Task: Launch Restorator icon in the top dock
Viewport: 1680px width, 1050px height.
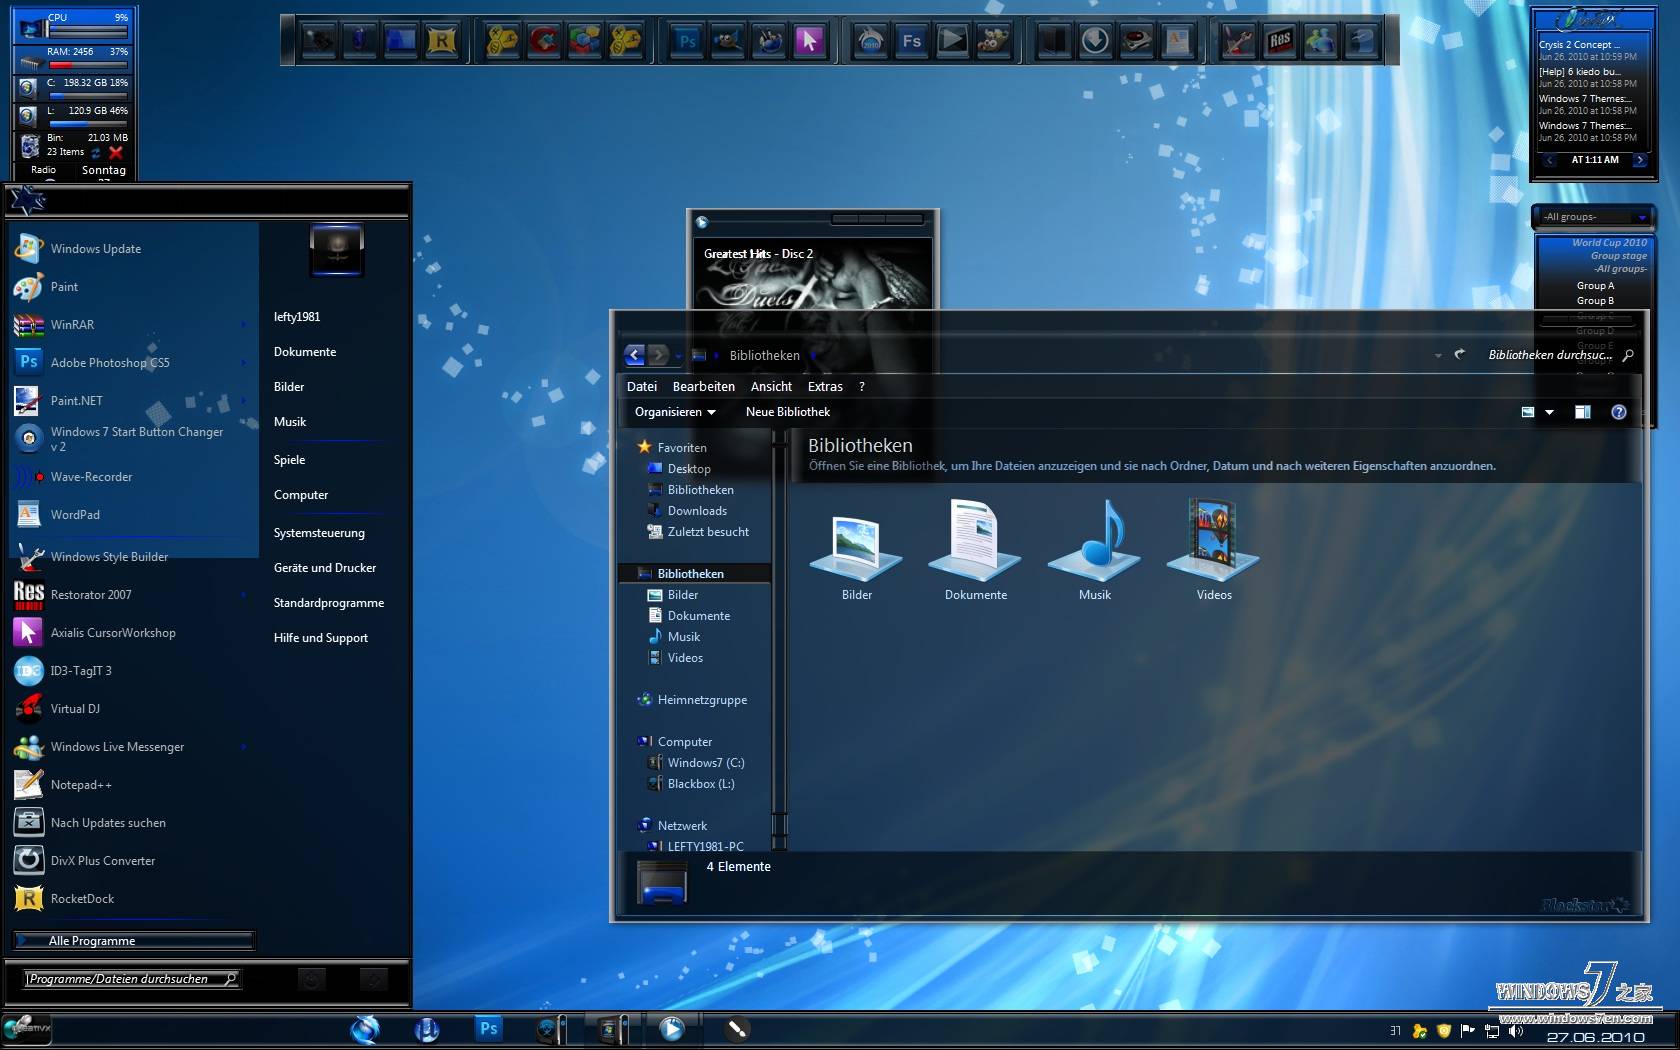Action: [1279, 41]
